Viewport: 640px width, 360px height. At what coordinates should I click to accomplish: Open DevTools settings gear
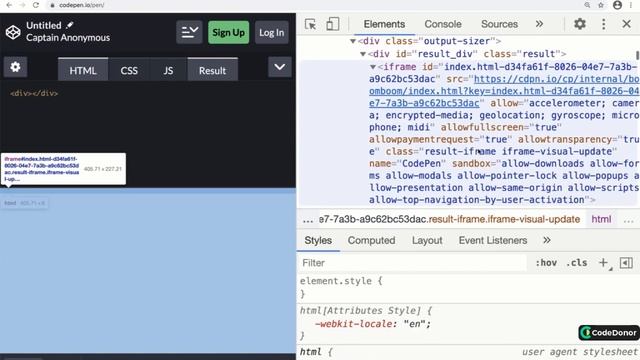point(580,24)
